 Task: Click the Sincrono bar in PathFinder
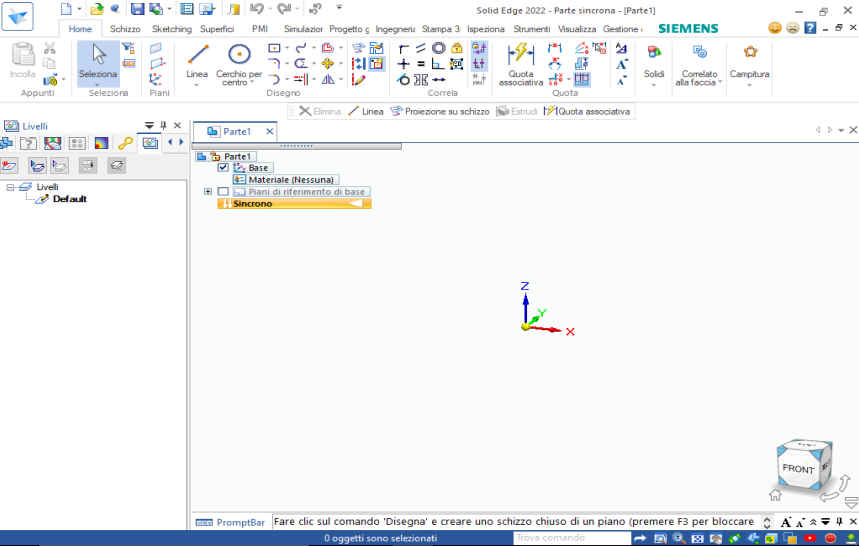[x=295, y=204]
